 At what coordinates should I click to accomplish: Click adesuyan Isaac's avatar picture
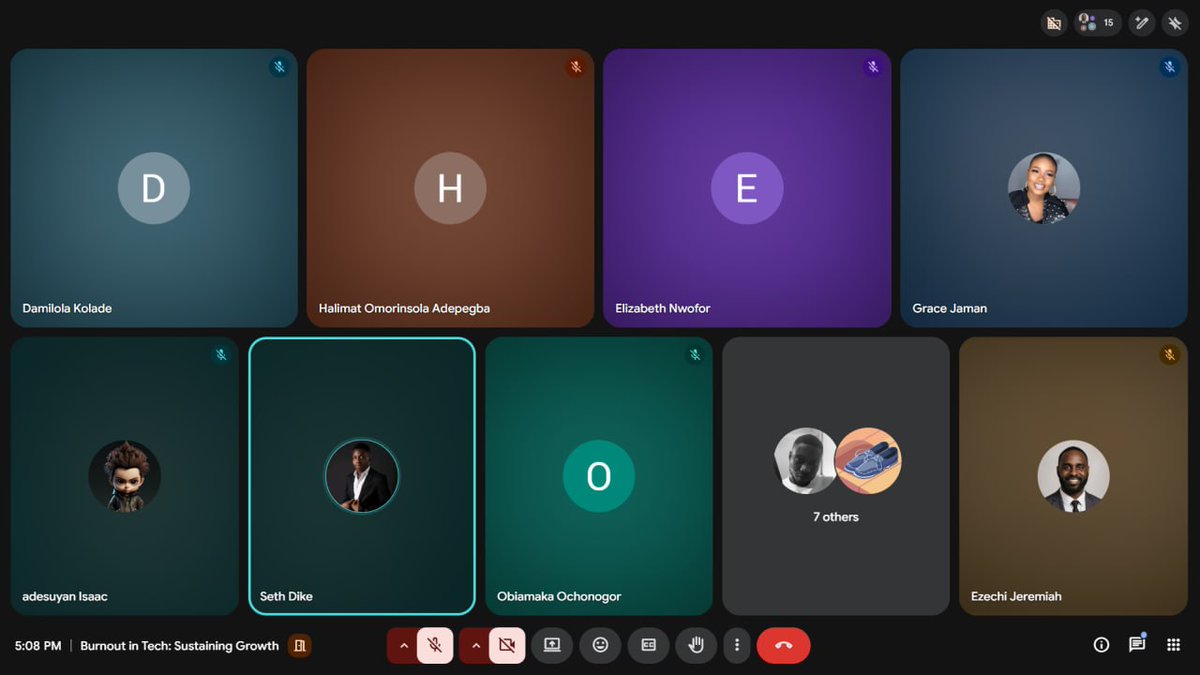(x=125, y=476)
